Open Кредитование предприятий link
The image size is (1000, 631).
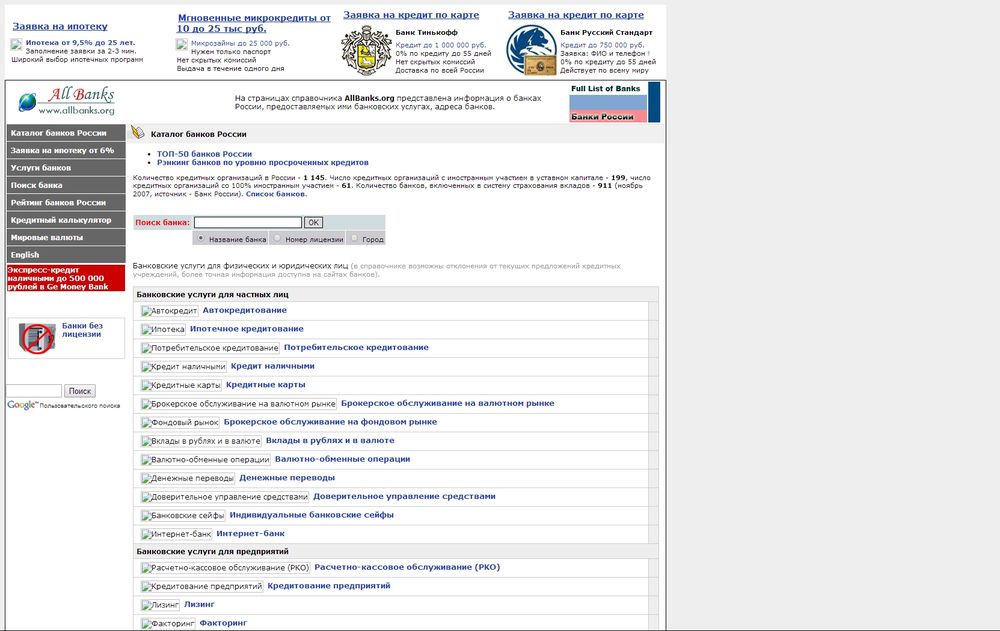[x=329, y=585]
